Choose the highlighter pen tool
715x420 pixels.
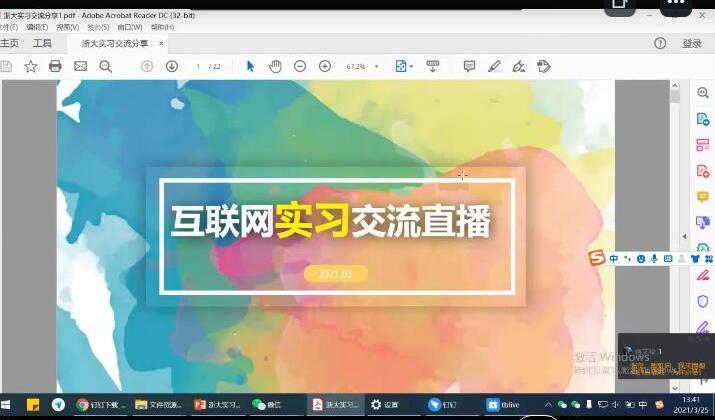494,66
